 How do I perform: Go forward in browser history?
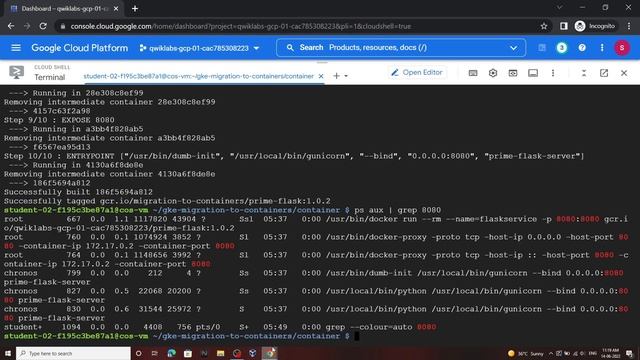click(x=27, y=26)
